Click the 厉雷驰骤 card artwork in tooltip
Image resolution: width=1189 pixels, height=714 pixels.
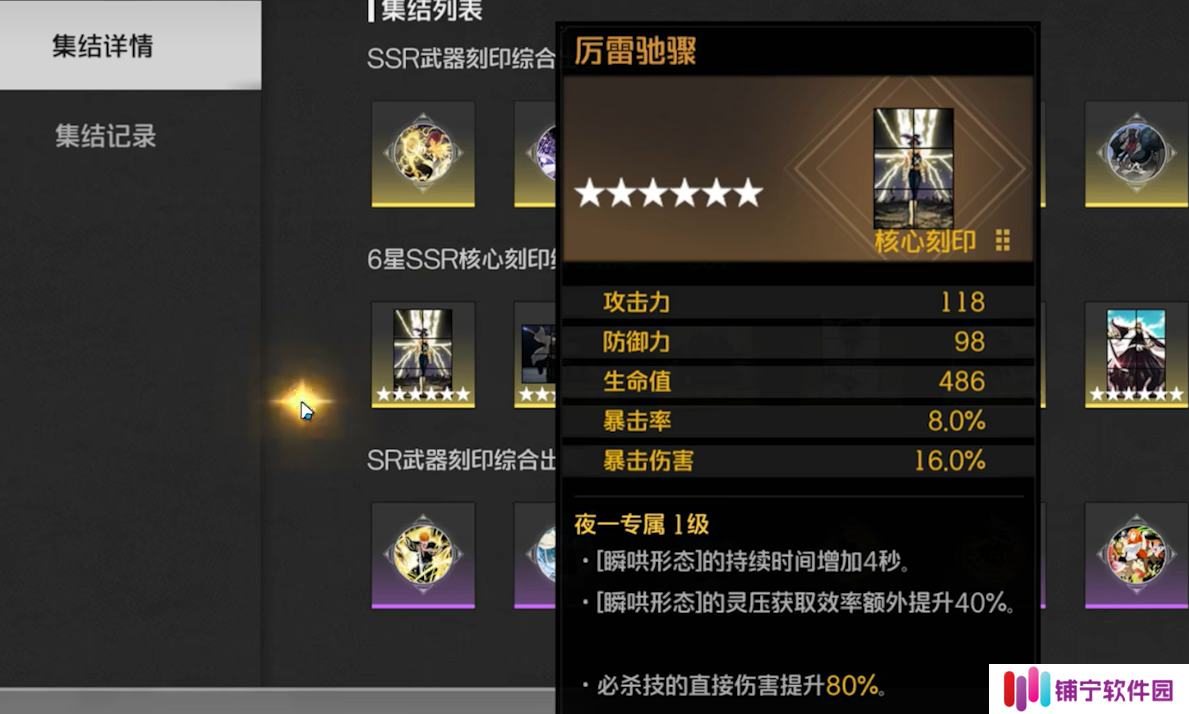point(914,168)
